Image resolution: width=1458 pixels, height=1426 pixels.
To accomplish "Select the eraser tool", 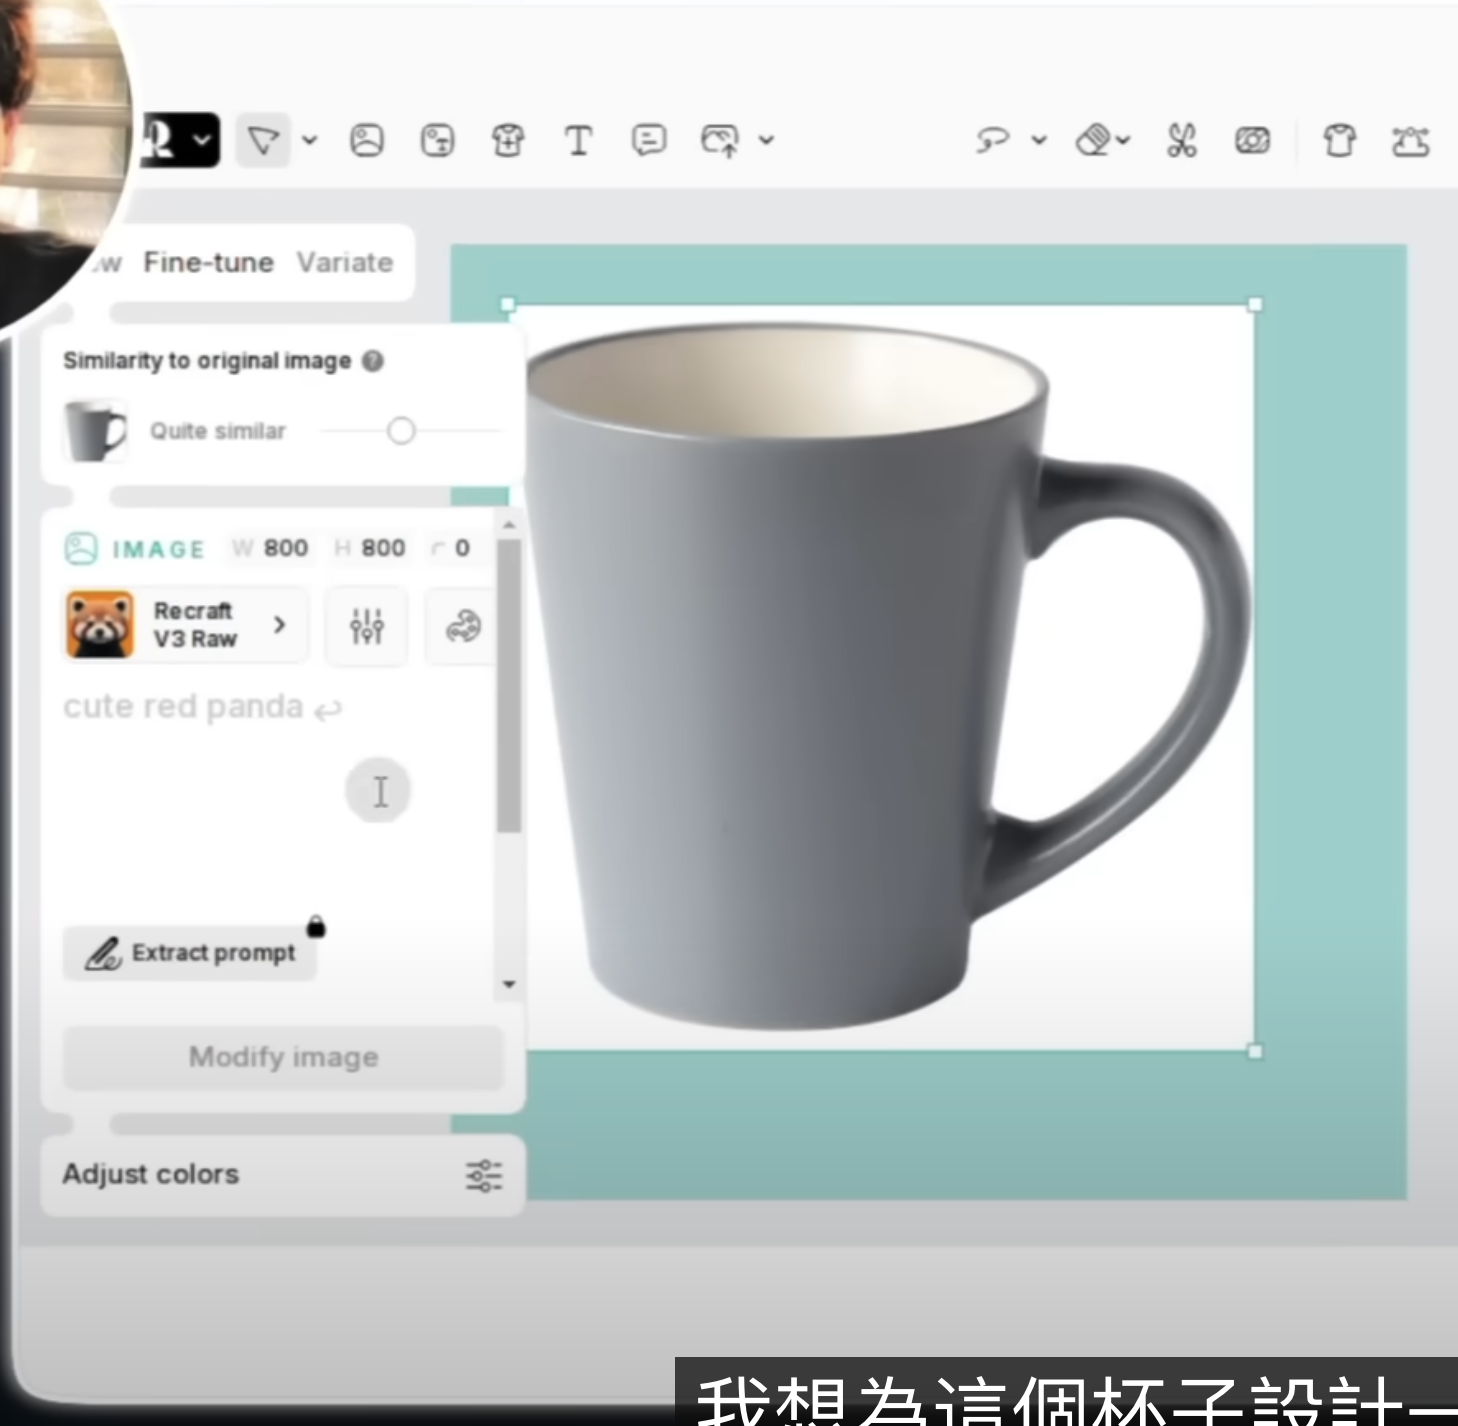I will [1093, 141].
